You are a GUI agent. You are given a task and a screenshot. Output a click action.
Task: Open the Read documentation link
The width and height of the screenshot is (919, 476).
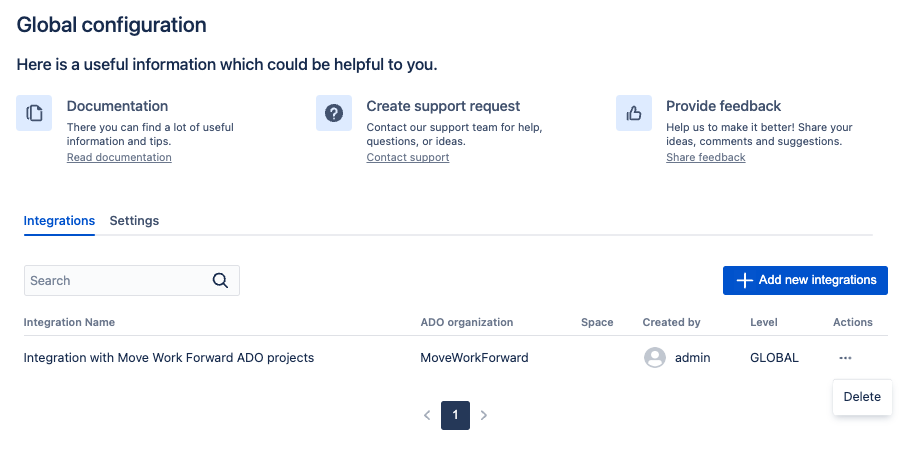coord(119,158)
